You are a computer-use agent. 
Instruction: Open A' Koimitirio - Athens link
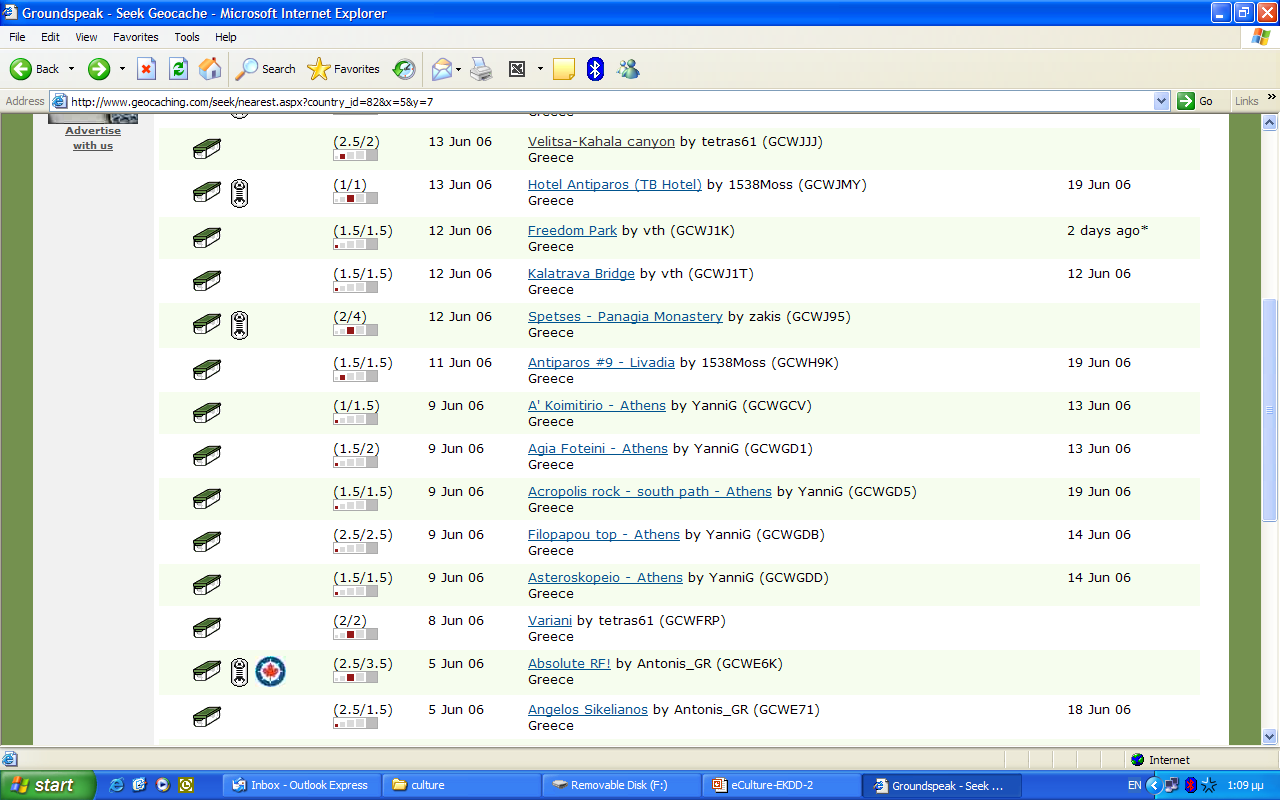point(597,405)
